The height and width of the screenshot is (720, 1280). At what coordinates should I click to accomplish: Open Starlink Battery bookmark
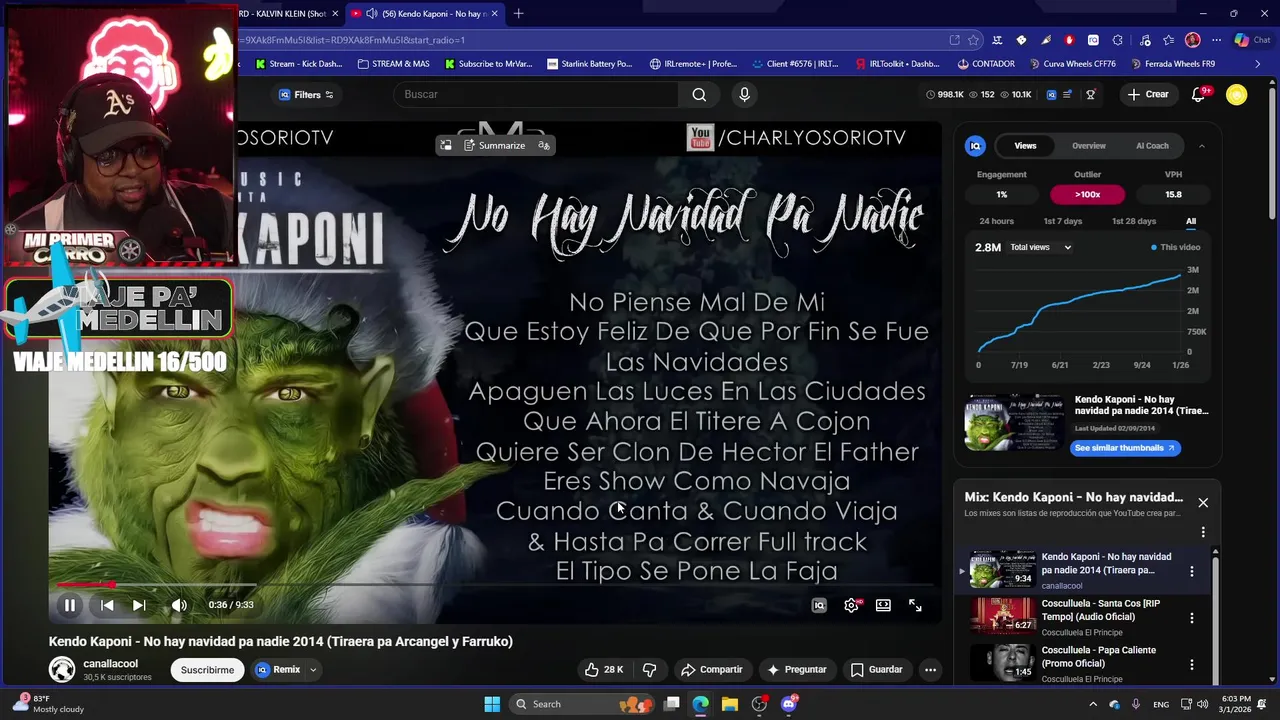[x=590, y=64]
